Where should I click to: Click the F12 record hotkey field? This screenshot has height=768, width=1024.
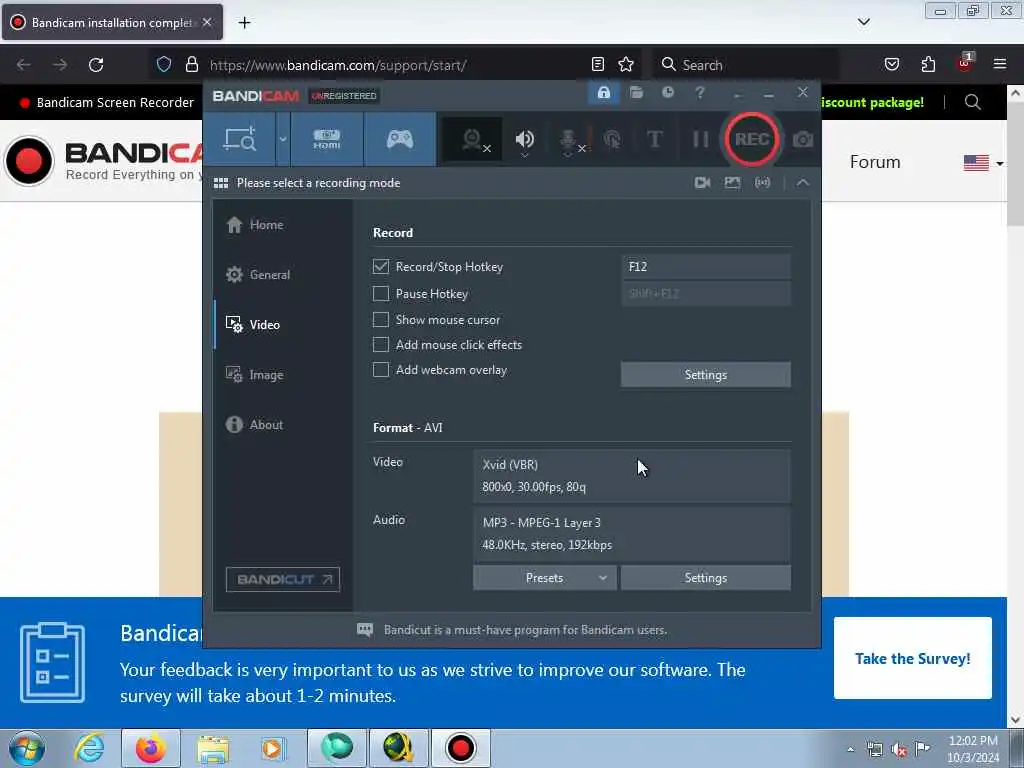coord(706,266)
